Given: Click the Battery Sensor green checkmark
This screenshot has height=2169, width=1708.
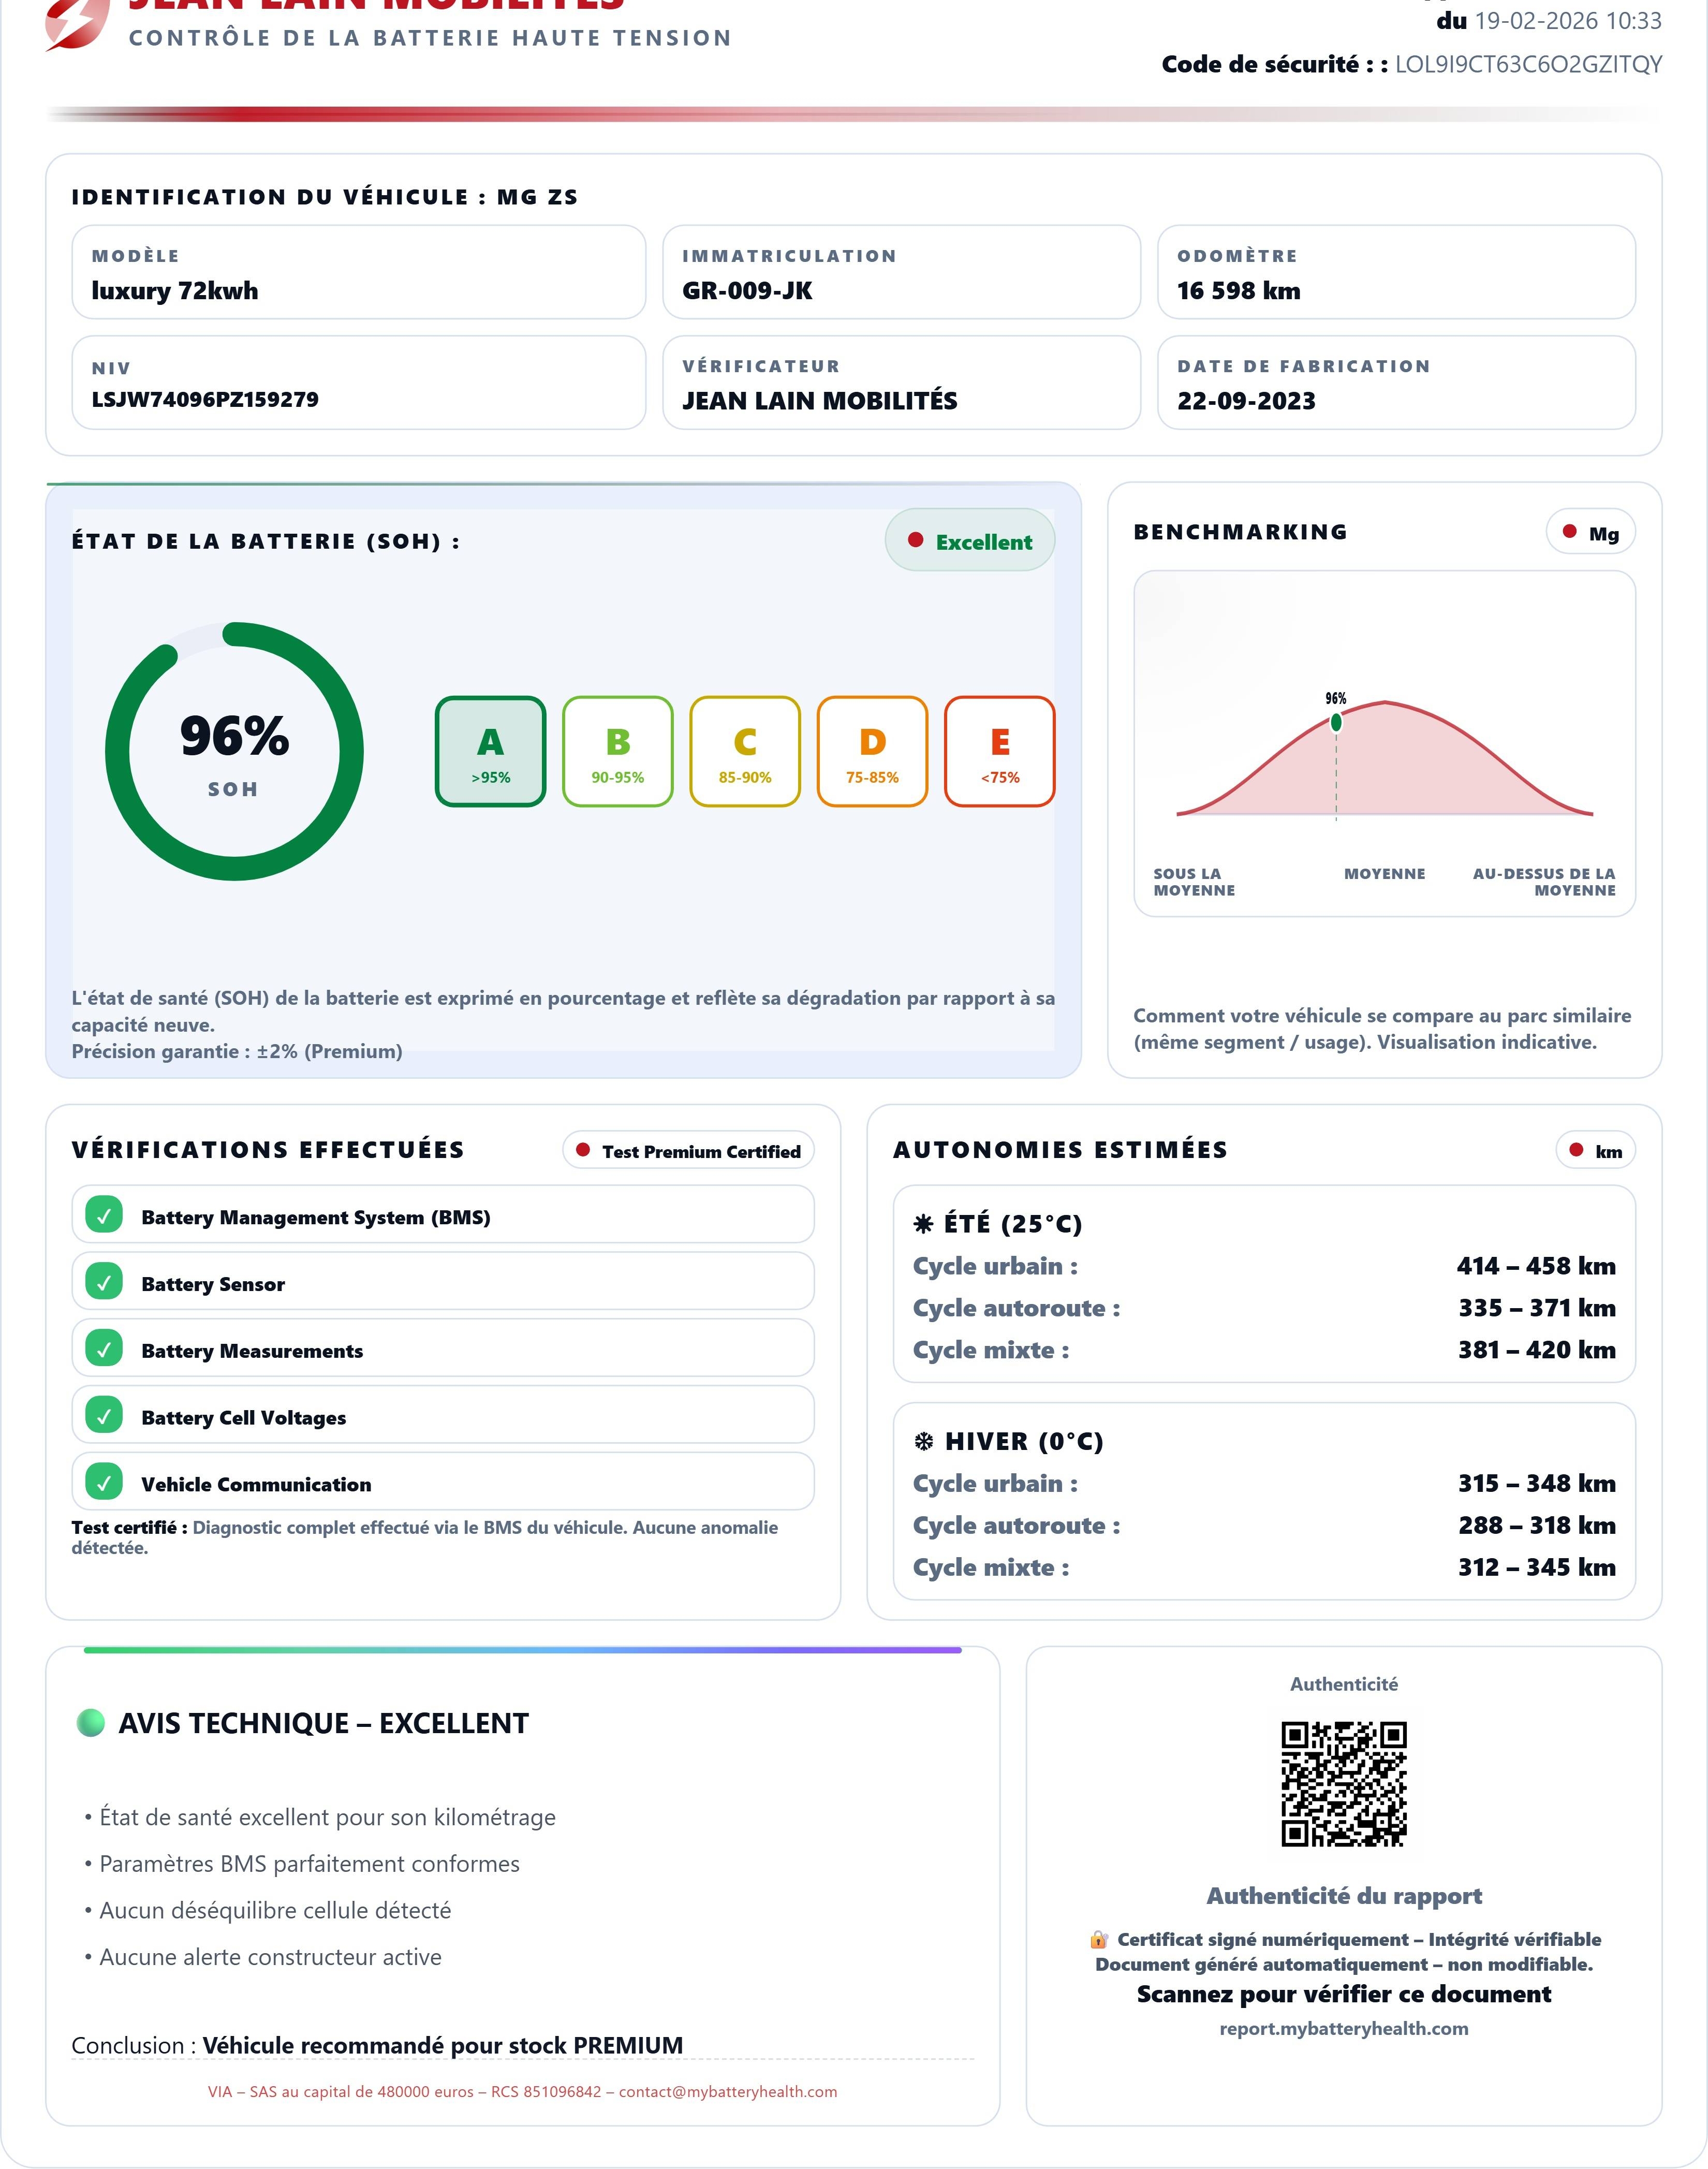Looking at the screenshot, I should pos(104,1282).
